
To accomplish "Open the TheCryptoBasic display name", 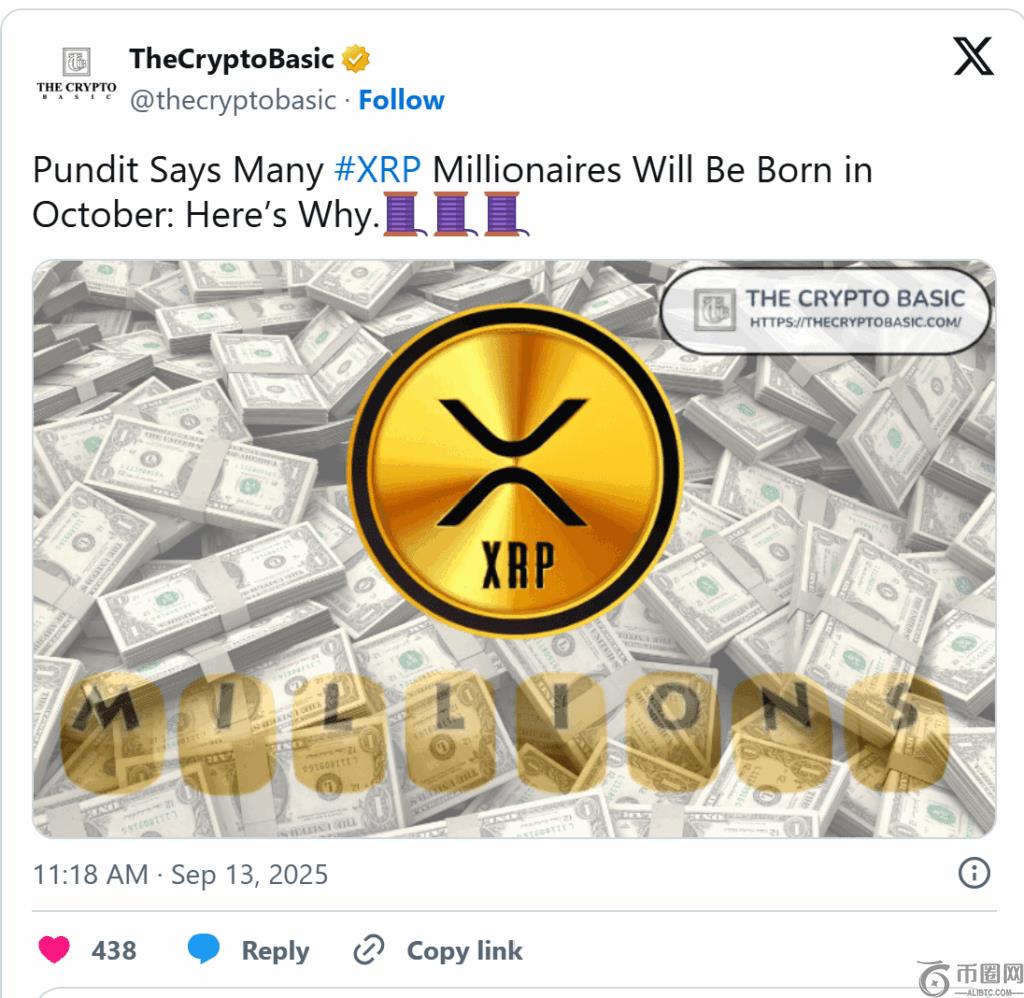I will click(232, 59).
